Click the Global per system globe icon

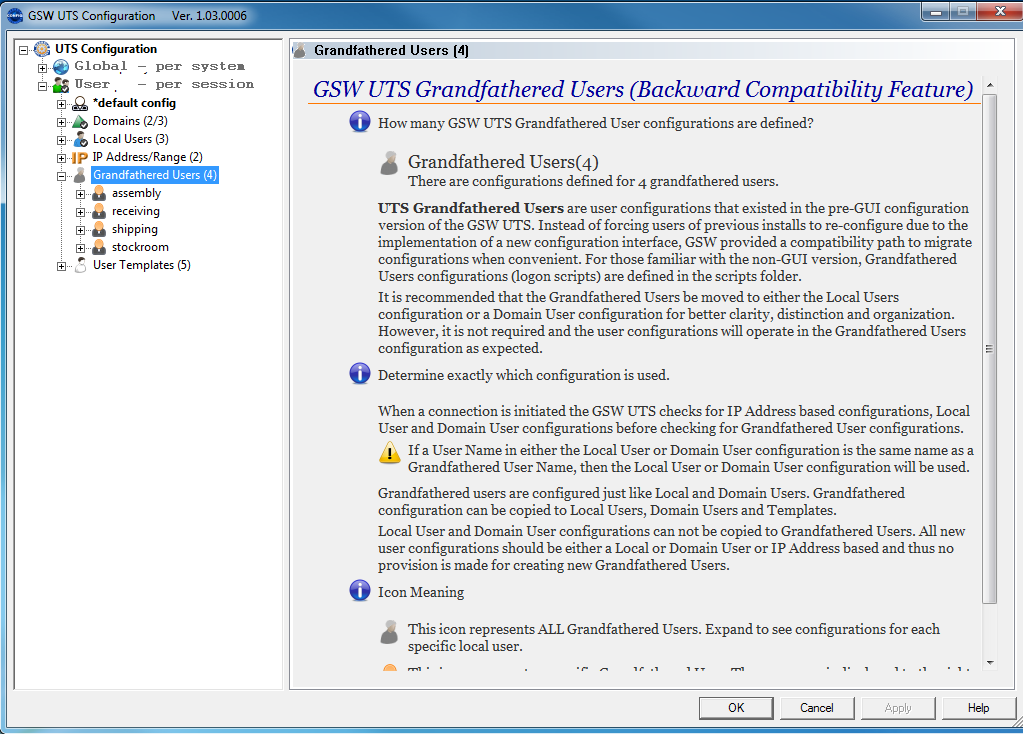tap(61, 67)
